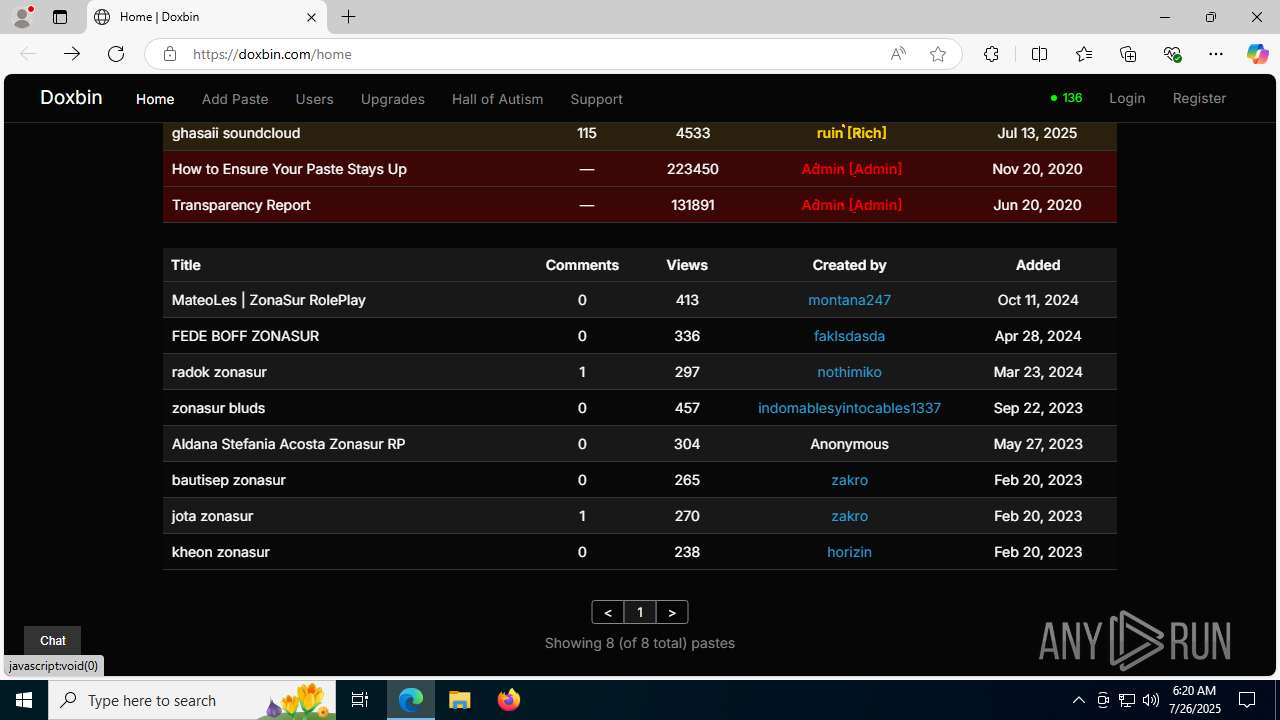The height and width of the screenshot is (720, 1280).
Task: Open the Windows notification center
Action: [x=1247, y=700]
